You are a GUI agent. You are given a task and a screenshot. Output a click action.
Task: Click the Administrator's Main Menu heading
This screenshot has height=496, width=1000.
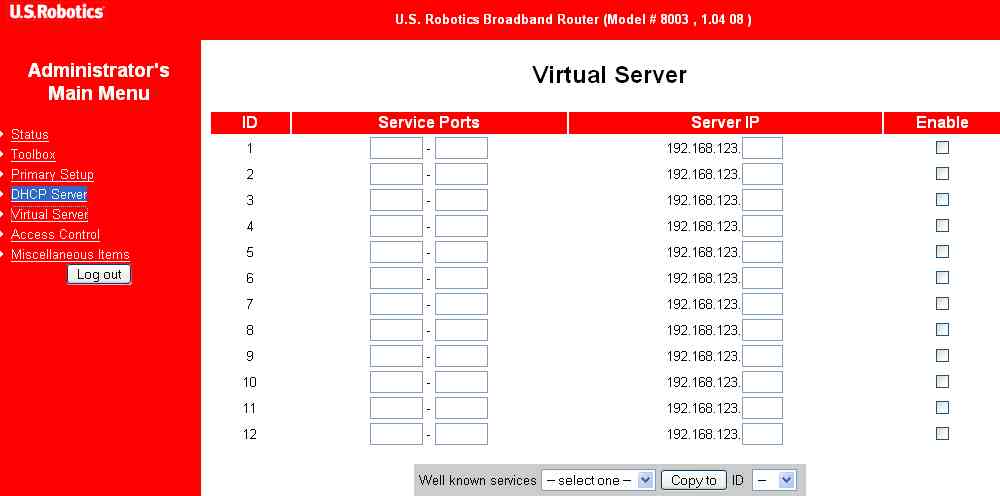click(99, 82)
